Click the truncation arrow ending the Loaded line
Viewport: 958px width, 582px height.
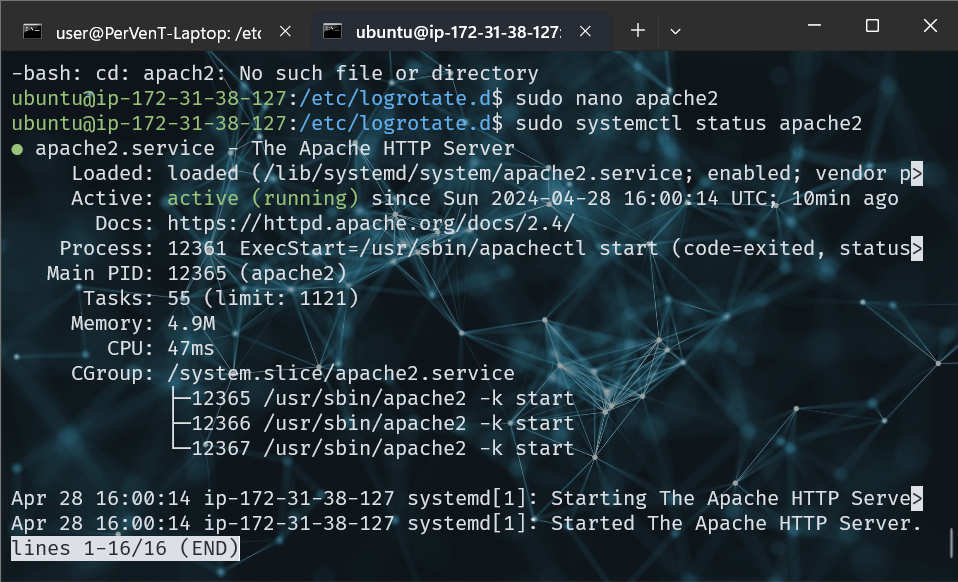tap(916, 174)
